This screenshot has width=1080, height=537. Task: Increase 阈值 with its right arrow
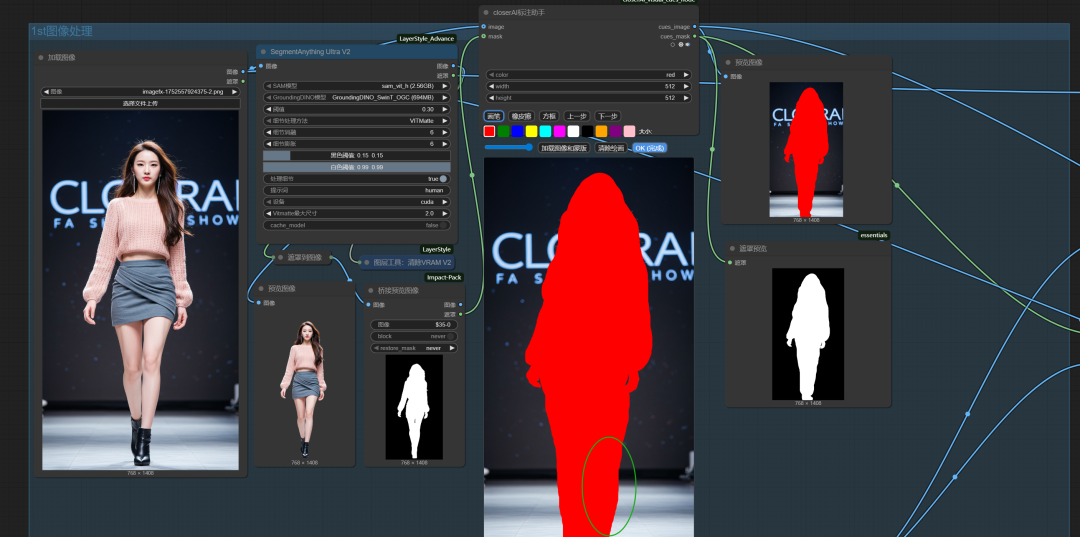click(445, 109)
